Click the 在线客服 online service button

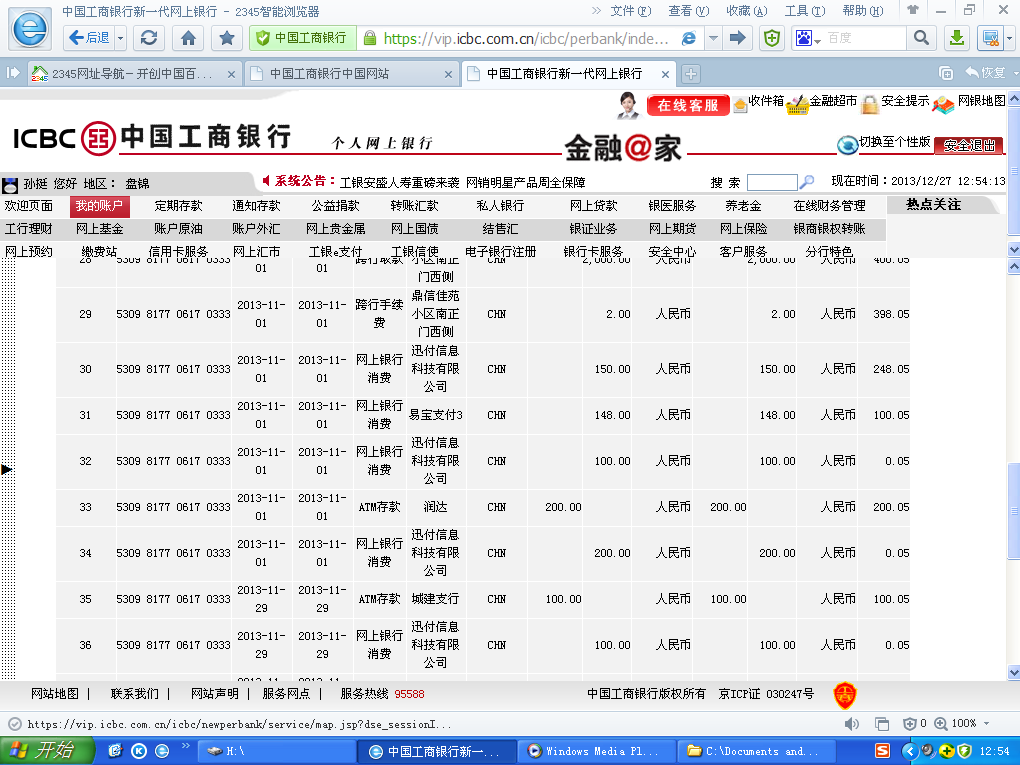688,105
